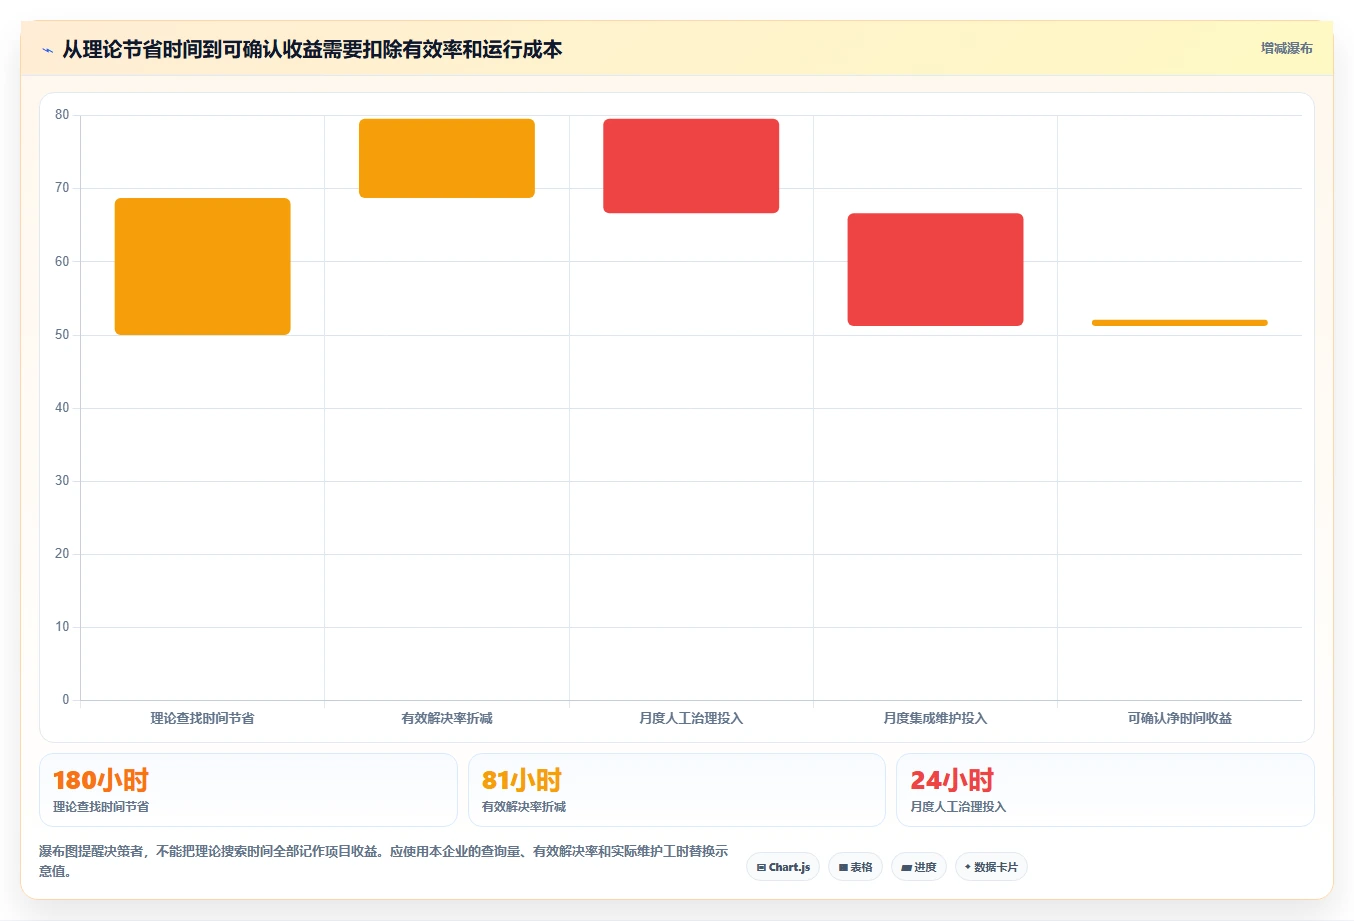Click the y-axis value 0
Image resolution: width=1354 pixels, height=921 pixels.
(x=66, y=700)
